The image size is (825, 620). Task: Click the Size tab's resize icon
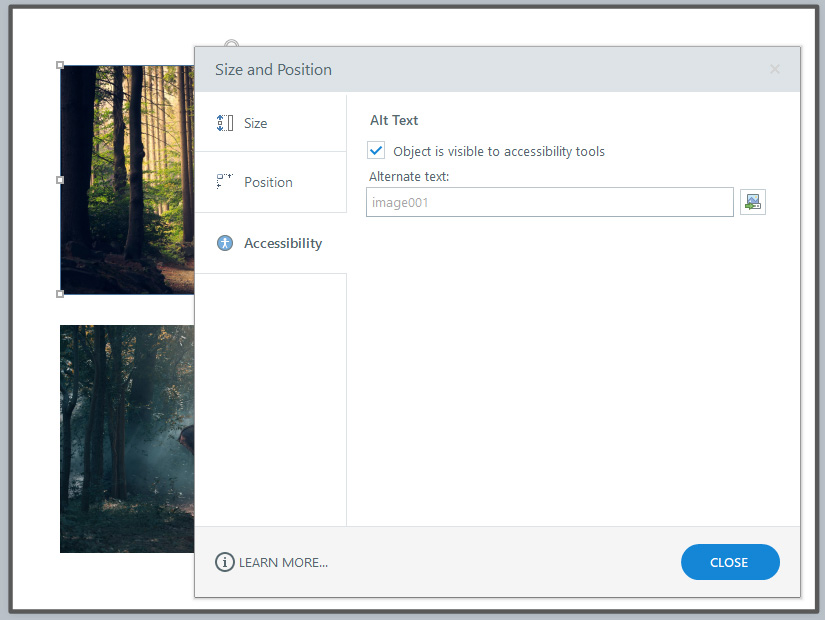click(225, 123)
